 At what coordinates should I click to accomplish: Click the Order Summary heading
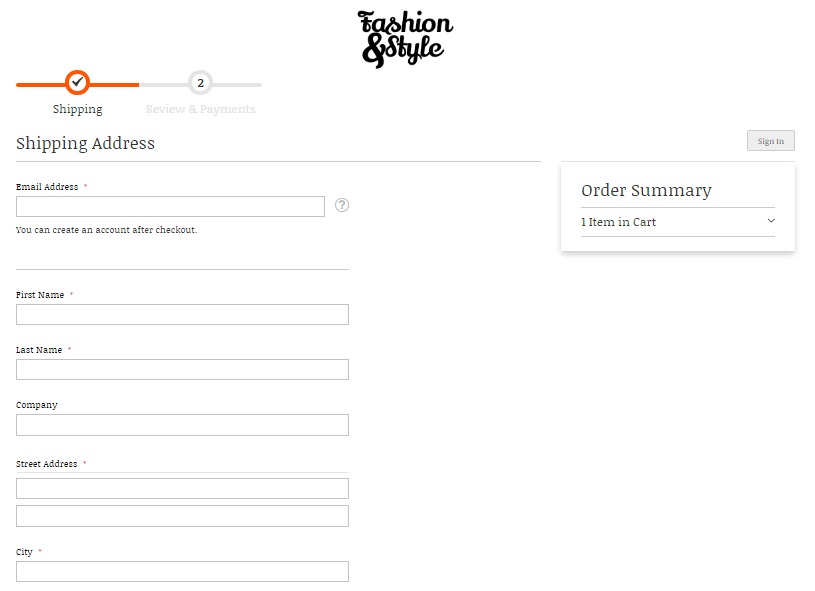coord(646,191)
